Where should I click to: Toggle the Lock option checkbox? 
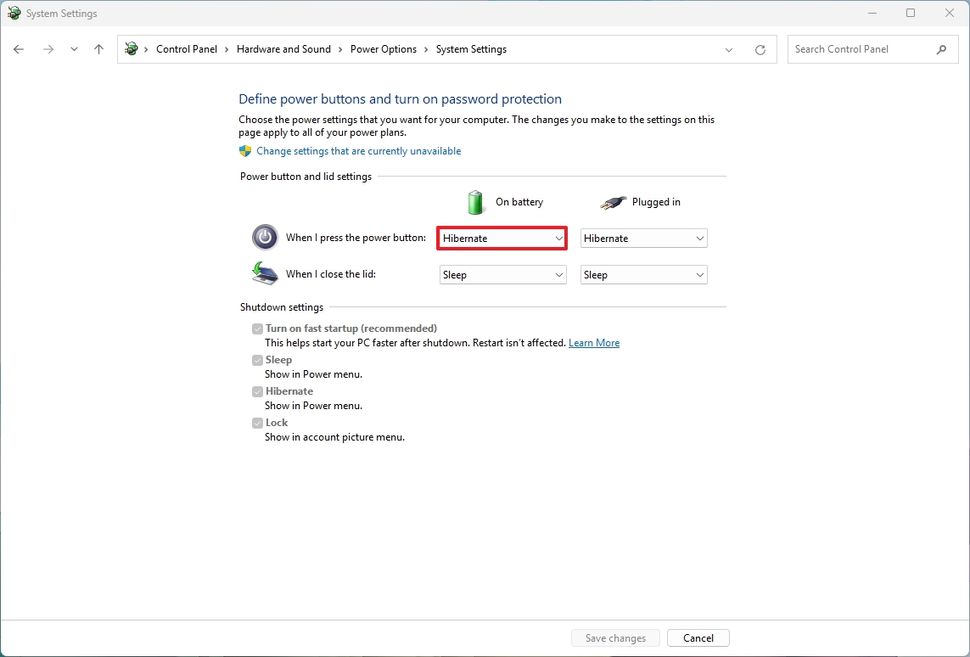click(x=257, y=422)
